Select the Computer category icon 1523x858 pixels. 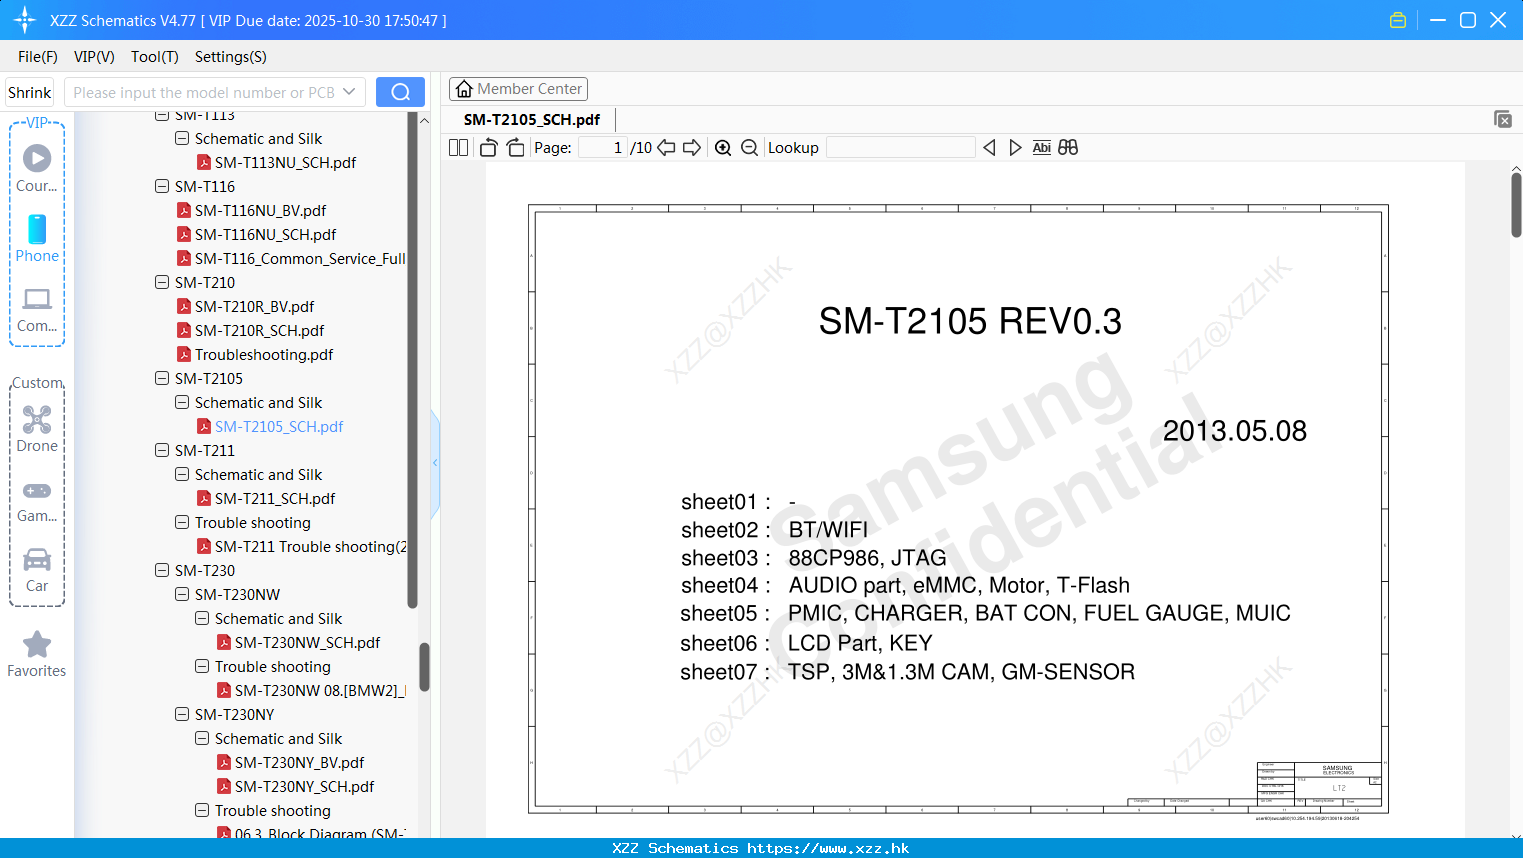coord(37,310)
